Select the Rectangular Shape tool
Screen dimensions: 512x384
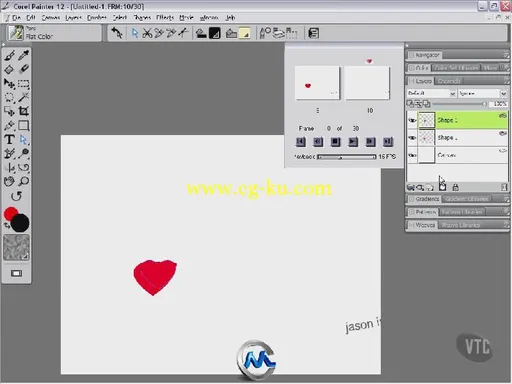[x=23, y=125]
